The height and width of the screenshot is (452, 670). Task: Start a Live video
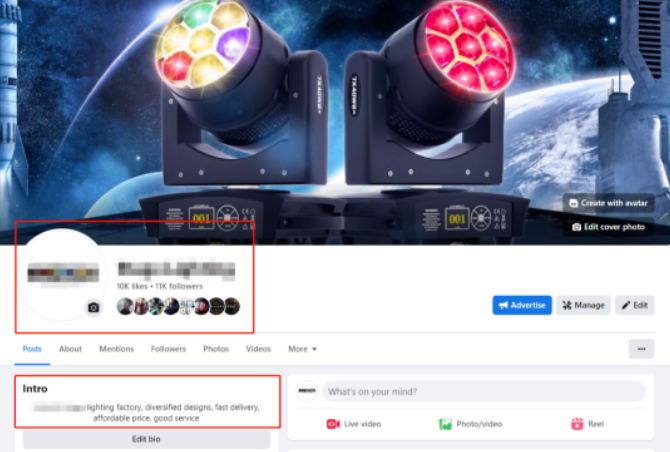coord(354,424)
